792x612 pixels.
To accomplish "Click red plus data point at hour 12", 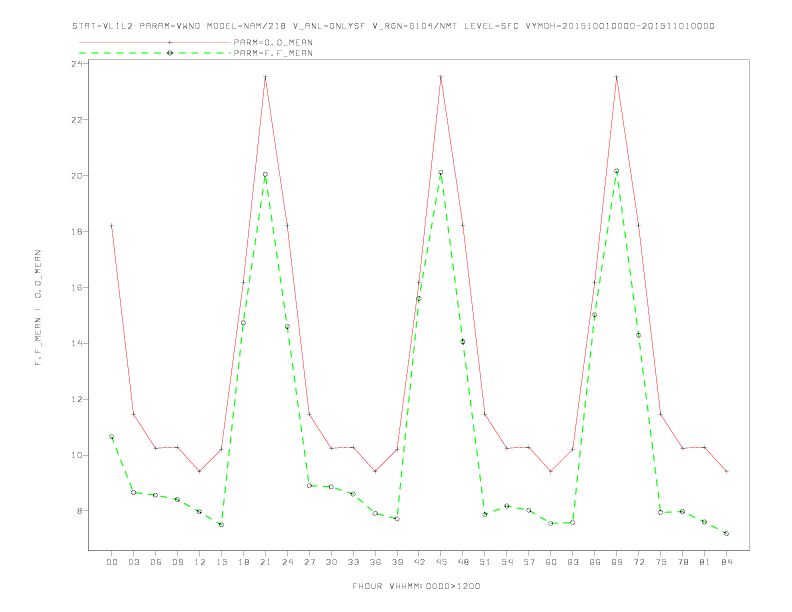I will (x=200, y=471).
